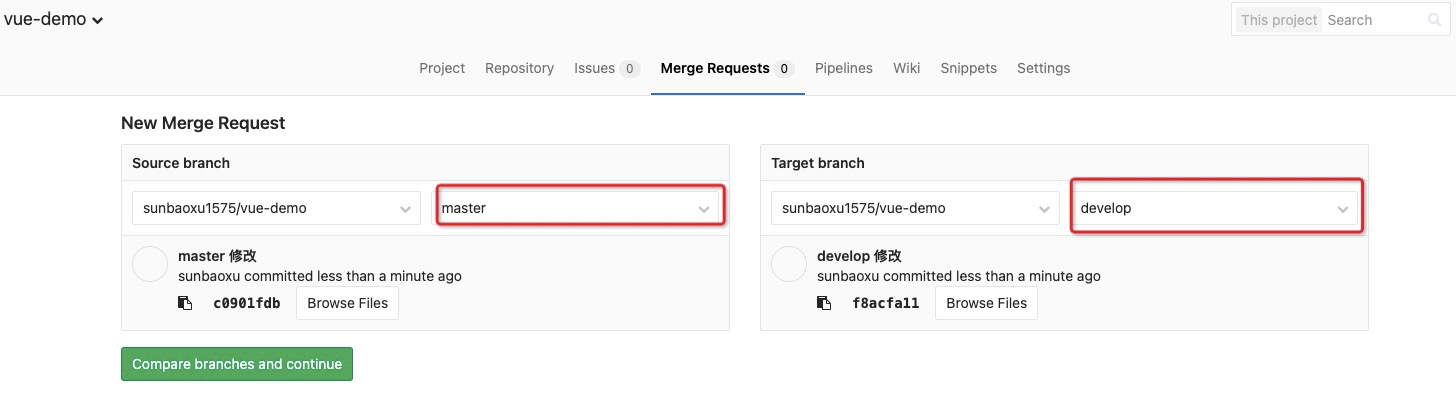Screen dimensions: 1456x414
Task: Open the Pipelines tab
Action: coord(844,68)
